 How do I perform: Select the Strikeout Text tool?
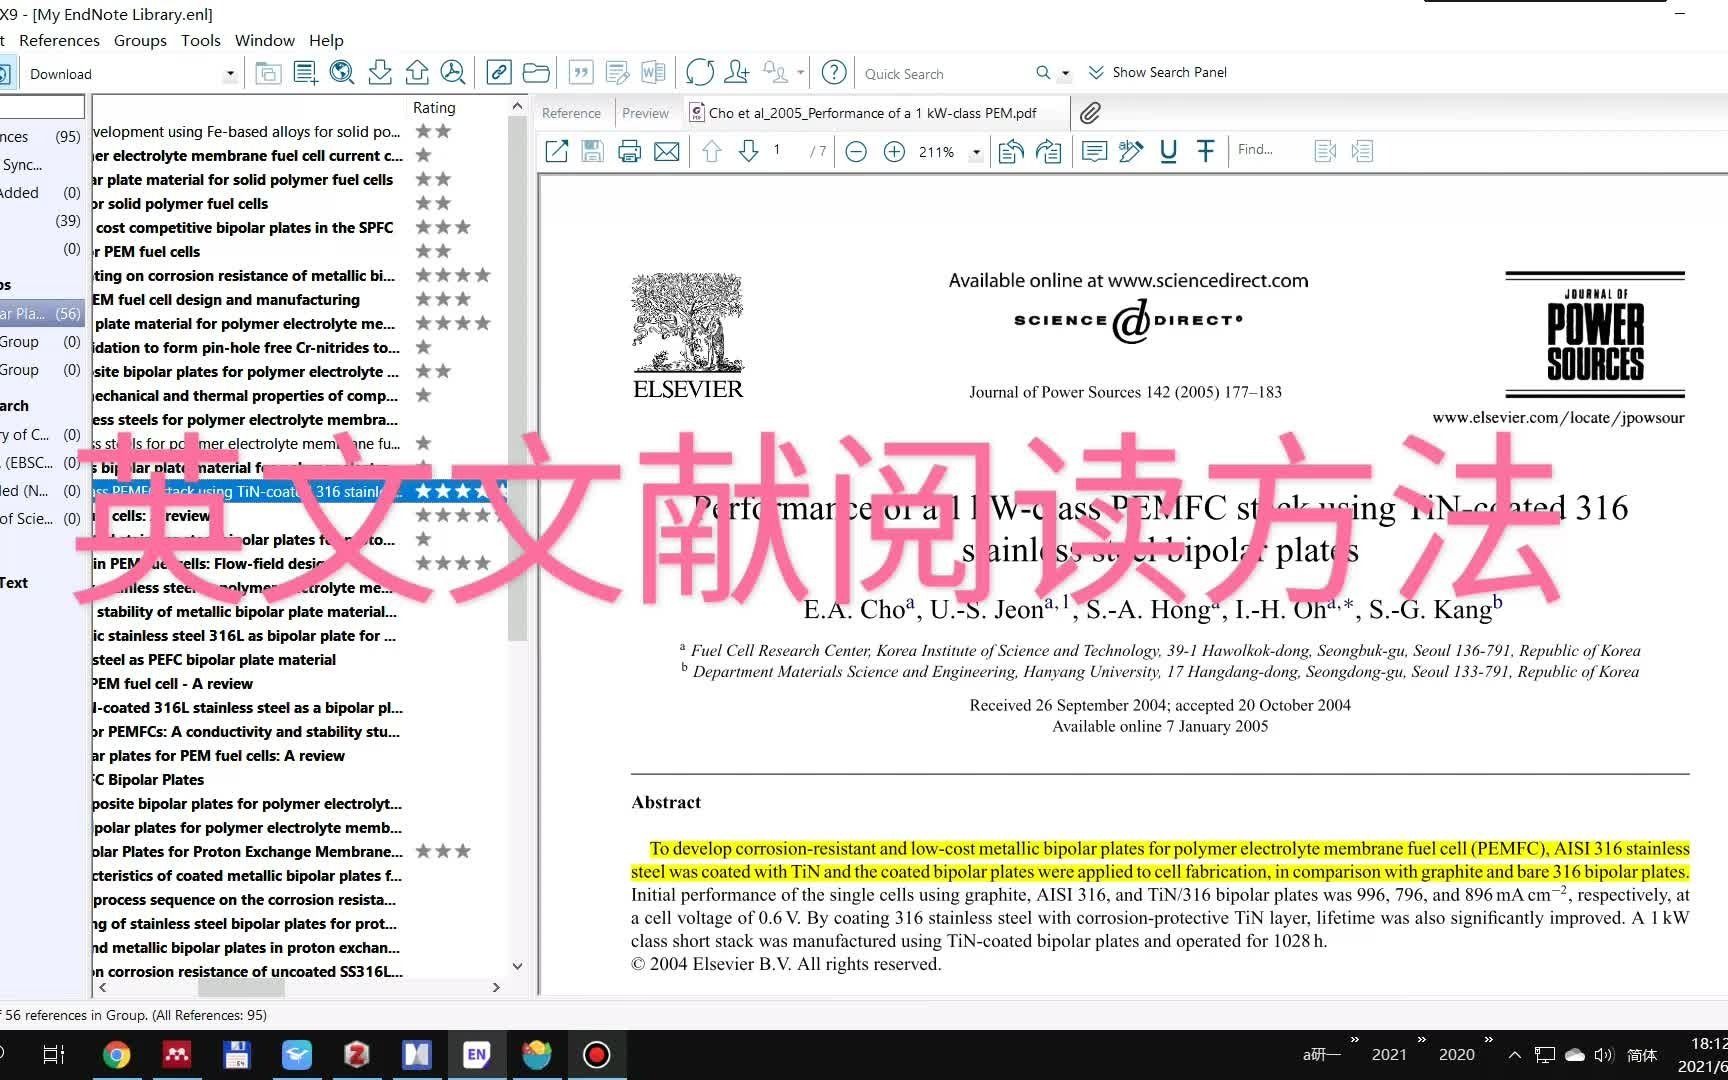click(1205, 151)
